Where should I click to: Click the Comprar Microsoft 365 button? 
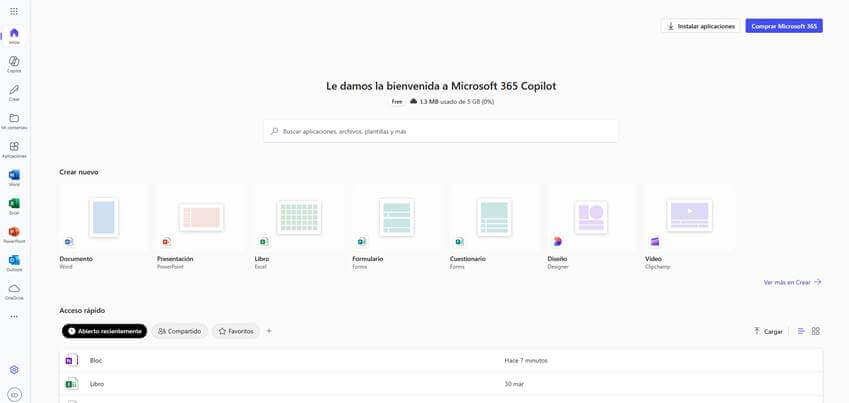783,26
